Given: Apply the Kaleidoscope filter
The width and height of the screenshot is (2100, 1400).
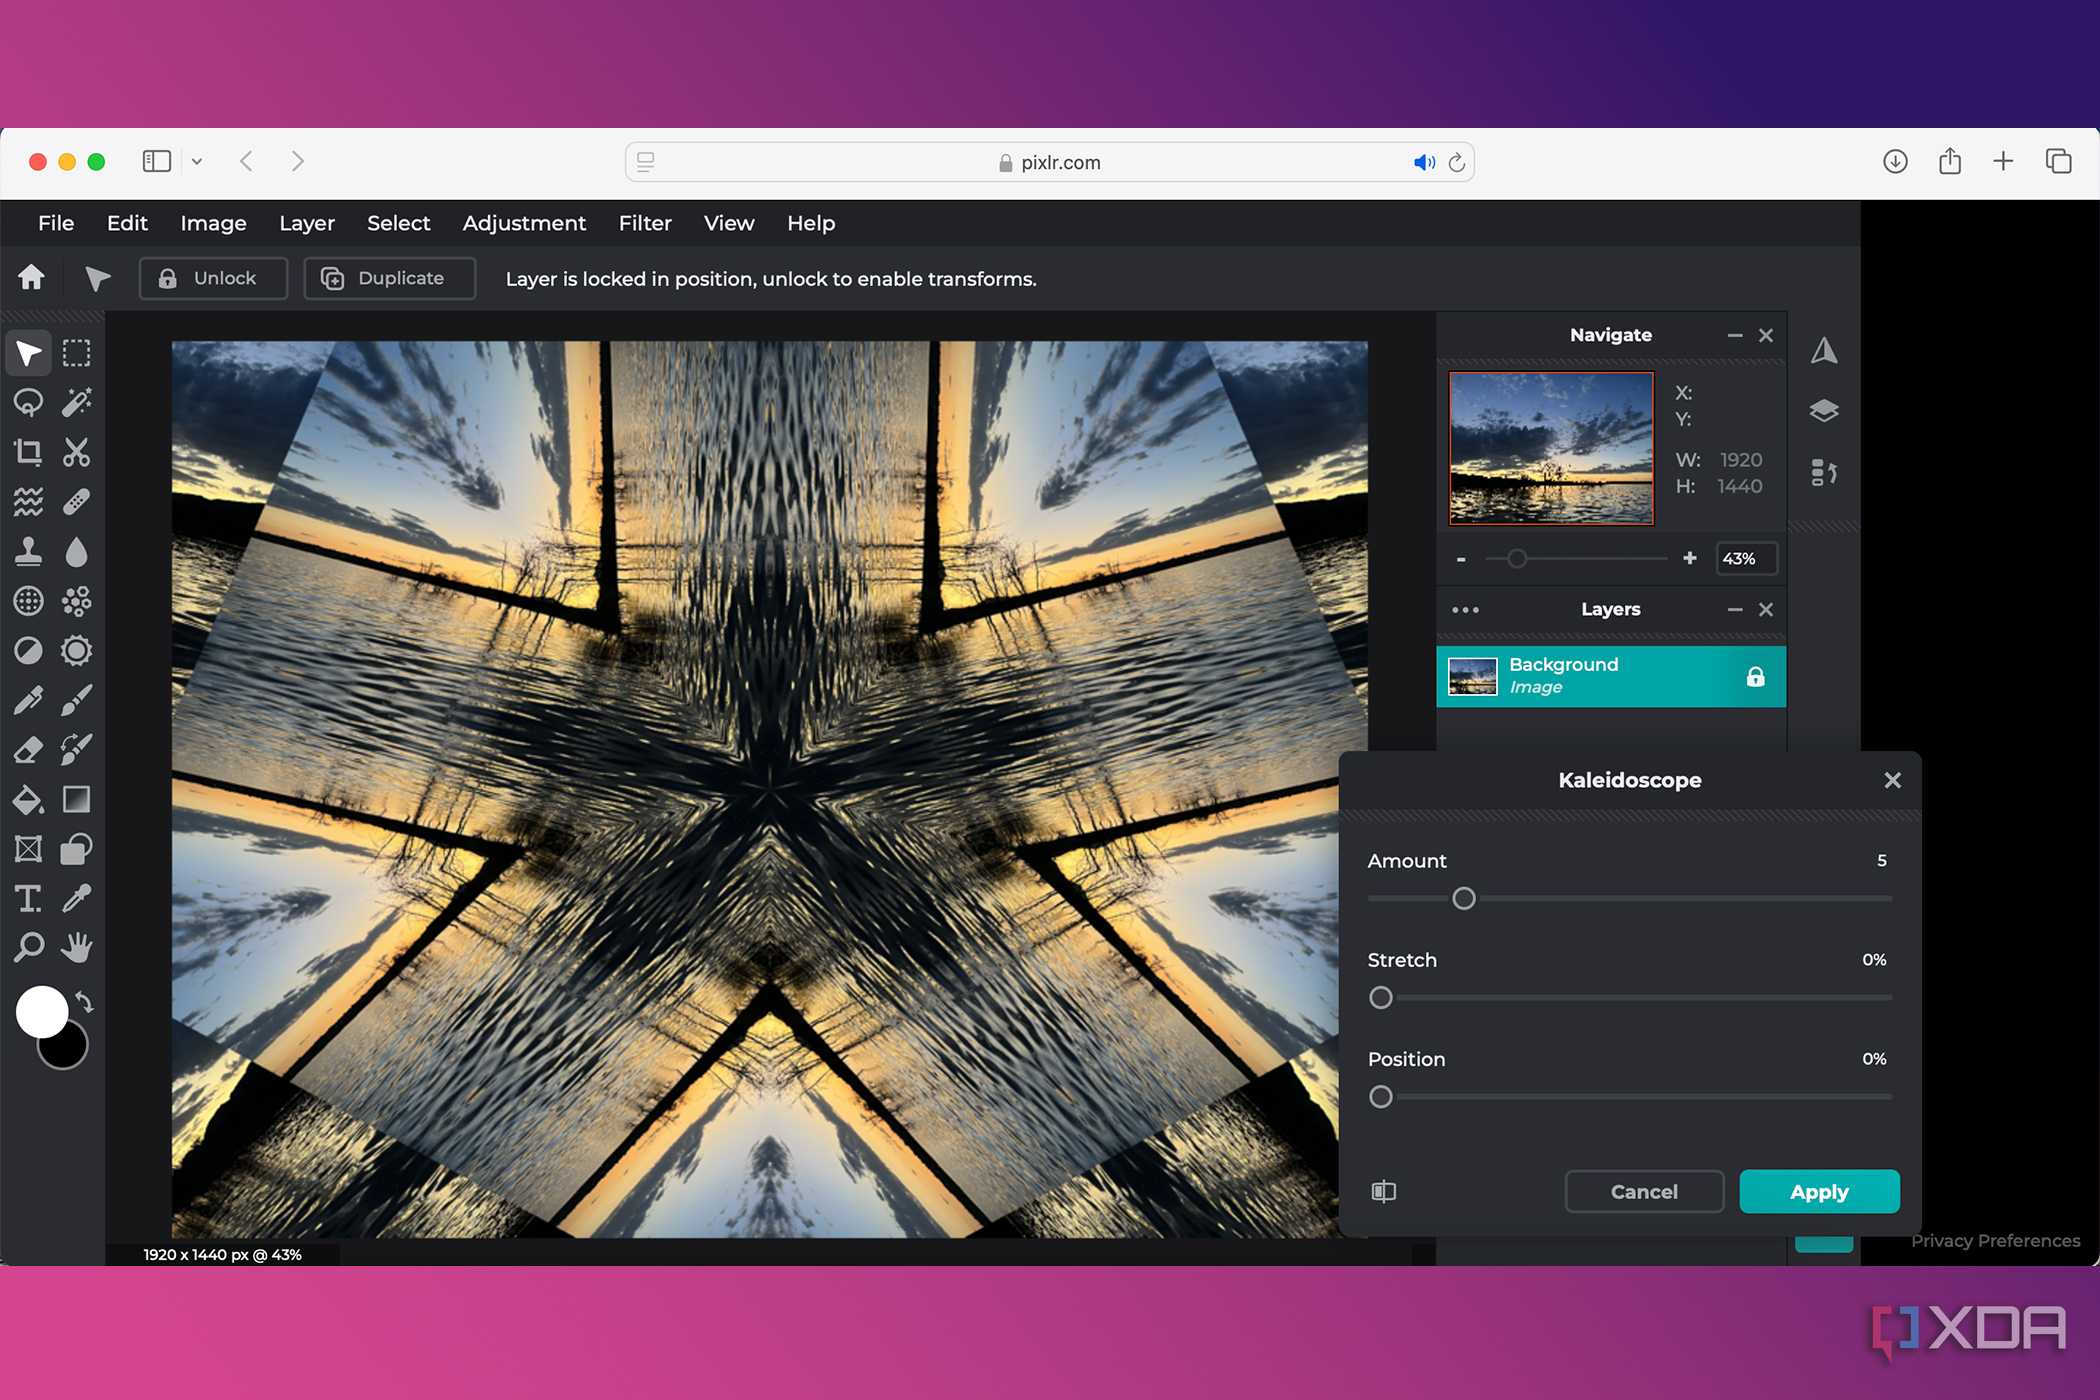Looking at the screenshot, I should pyautogui.click(x=1819, y=1191).
